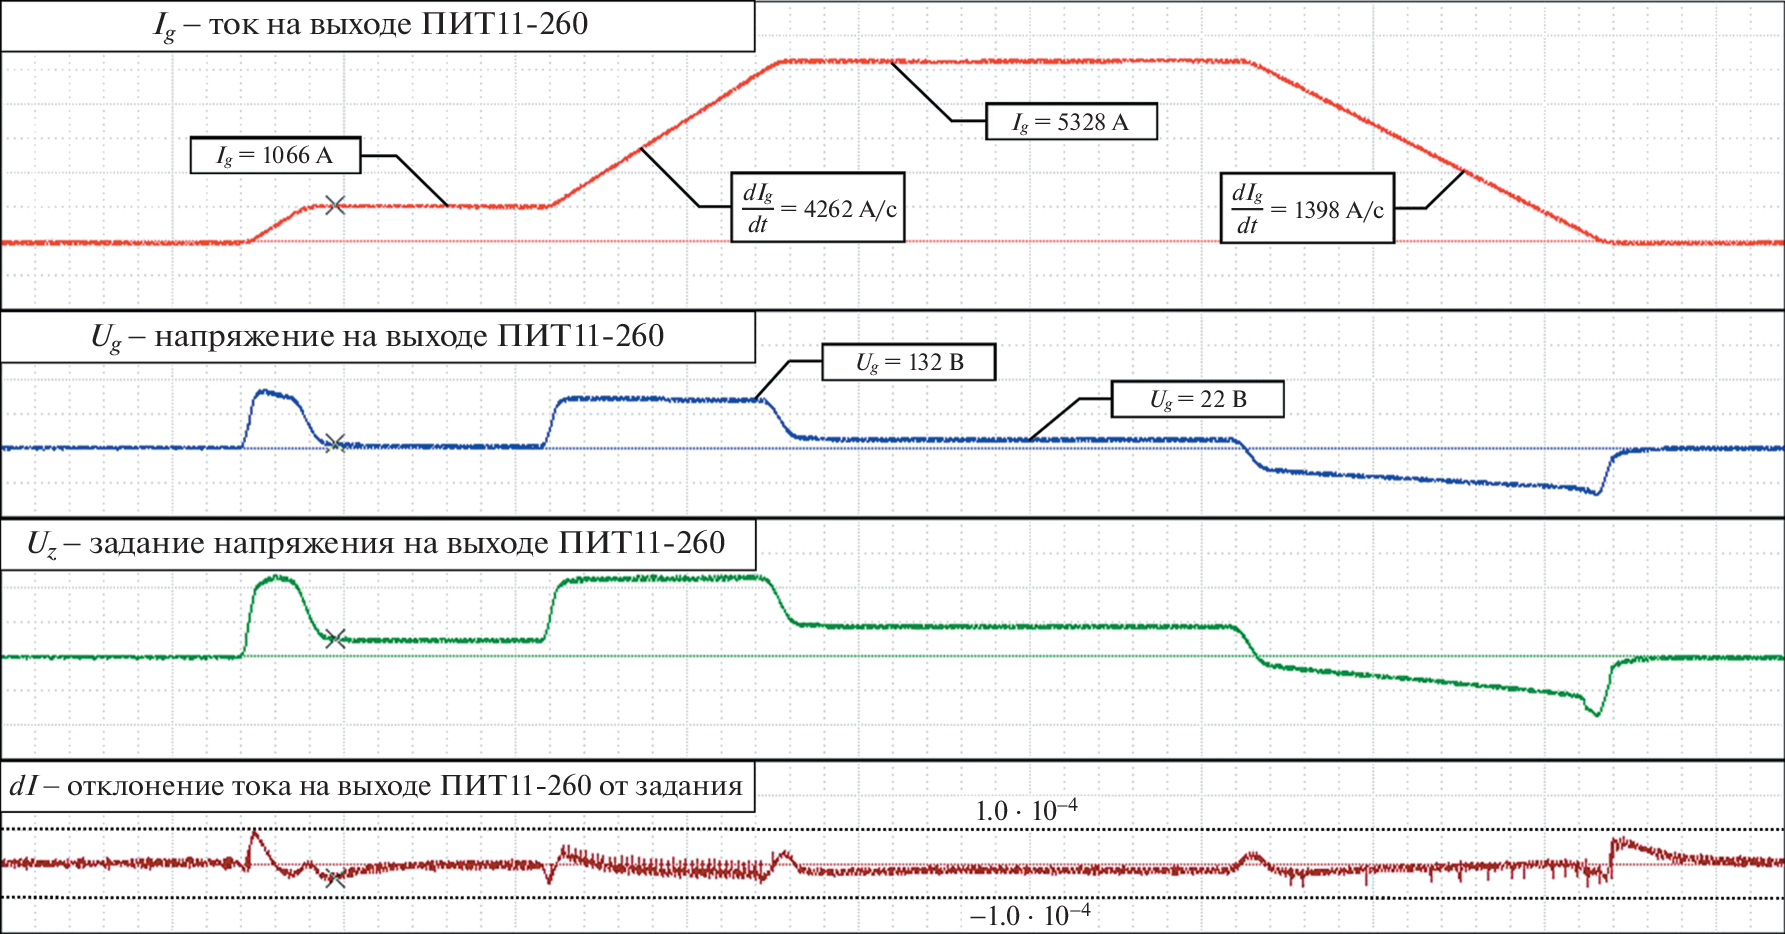Click the Ig ток на выходе ПИТ11-260 title
This screenshot has height=934, width=1785.
(x=377, y=26)
